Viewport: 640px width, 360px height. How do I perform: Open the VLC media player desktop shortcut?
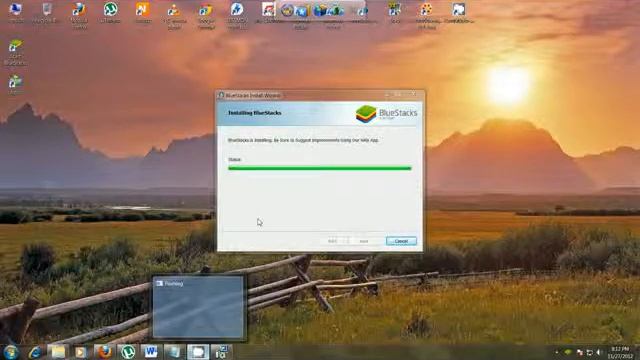point(174,16)
